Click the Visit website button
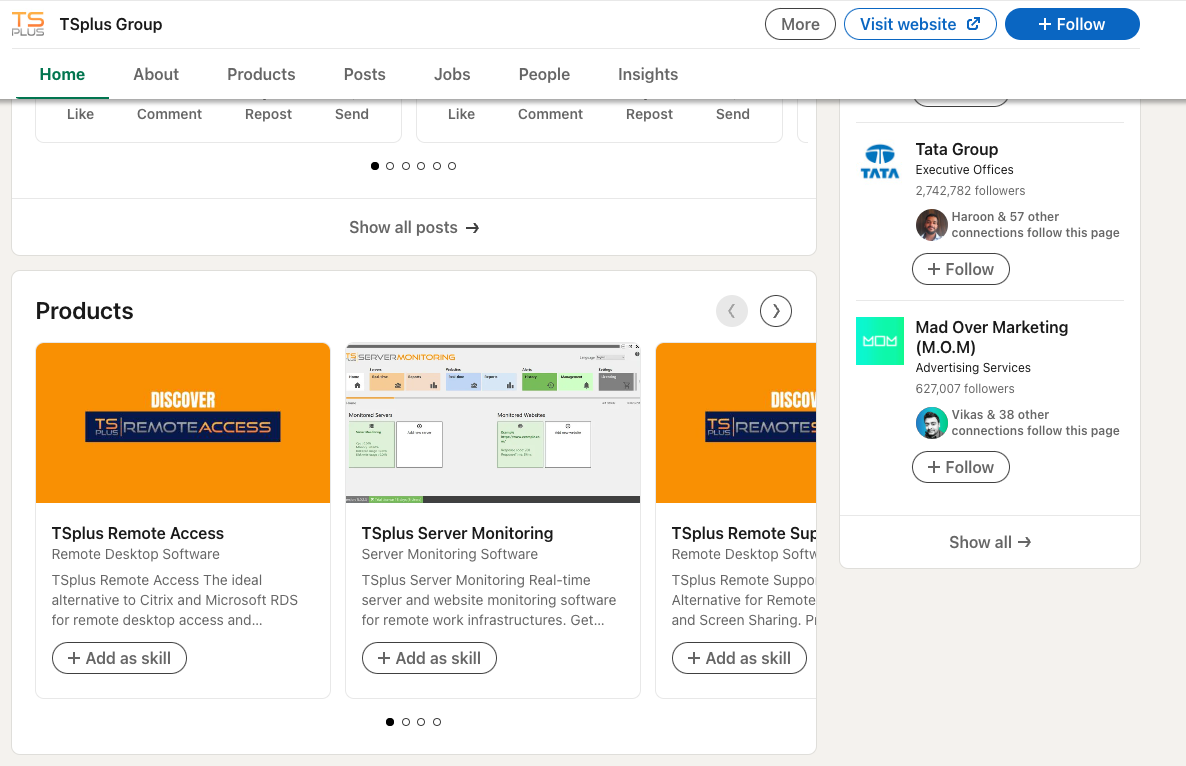 (920, 24)
